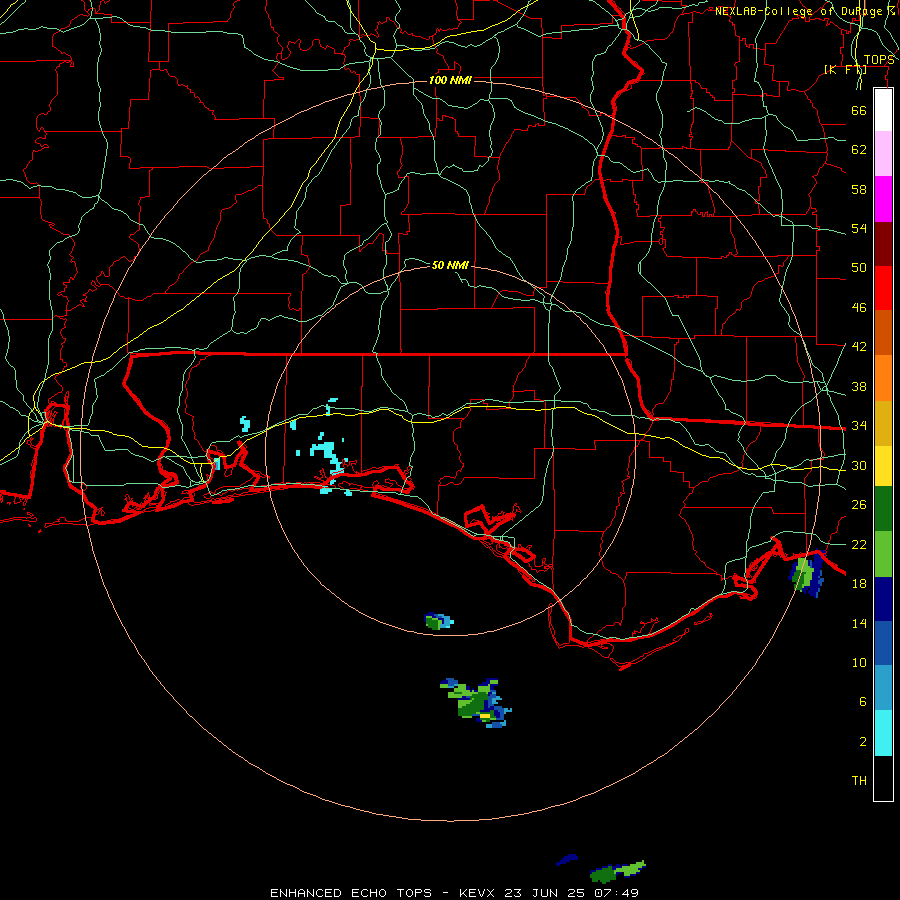Click the legend value "62"
900x900 pixels.
(859, 150)
